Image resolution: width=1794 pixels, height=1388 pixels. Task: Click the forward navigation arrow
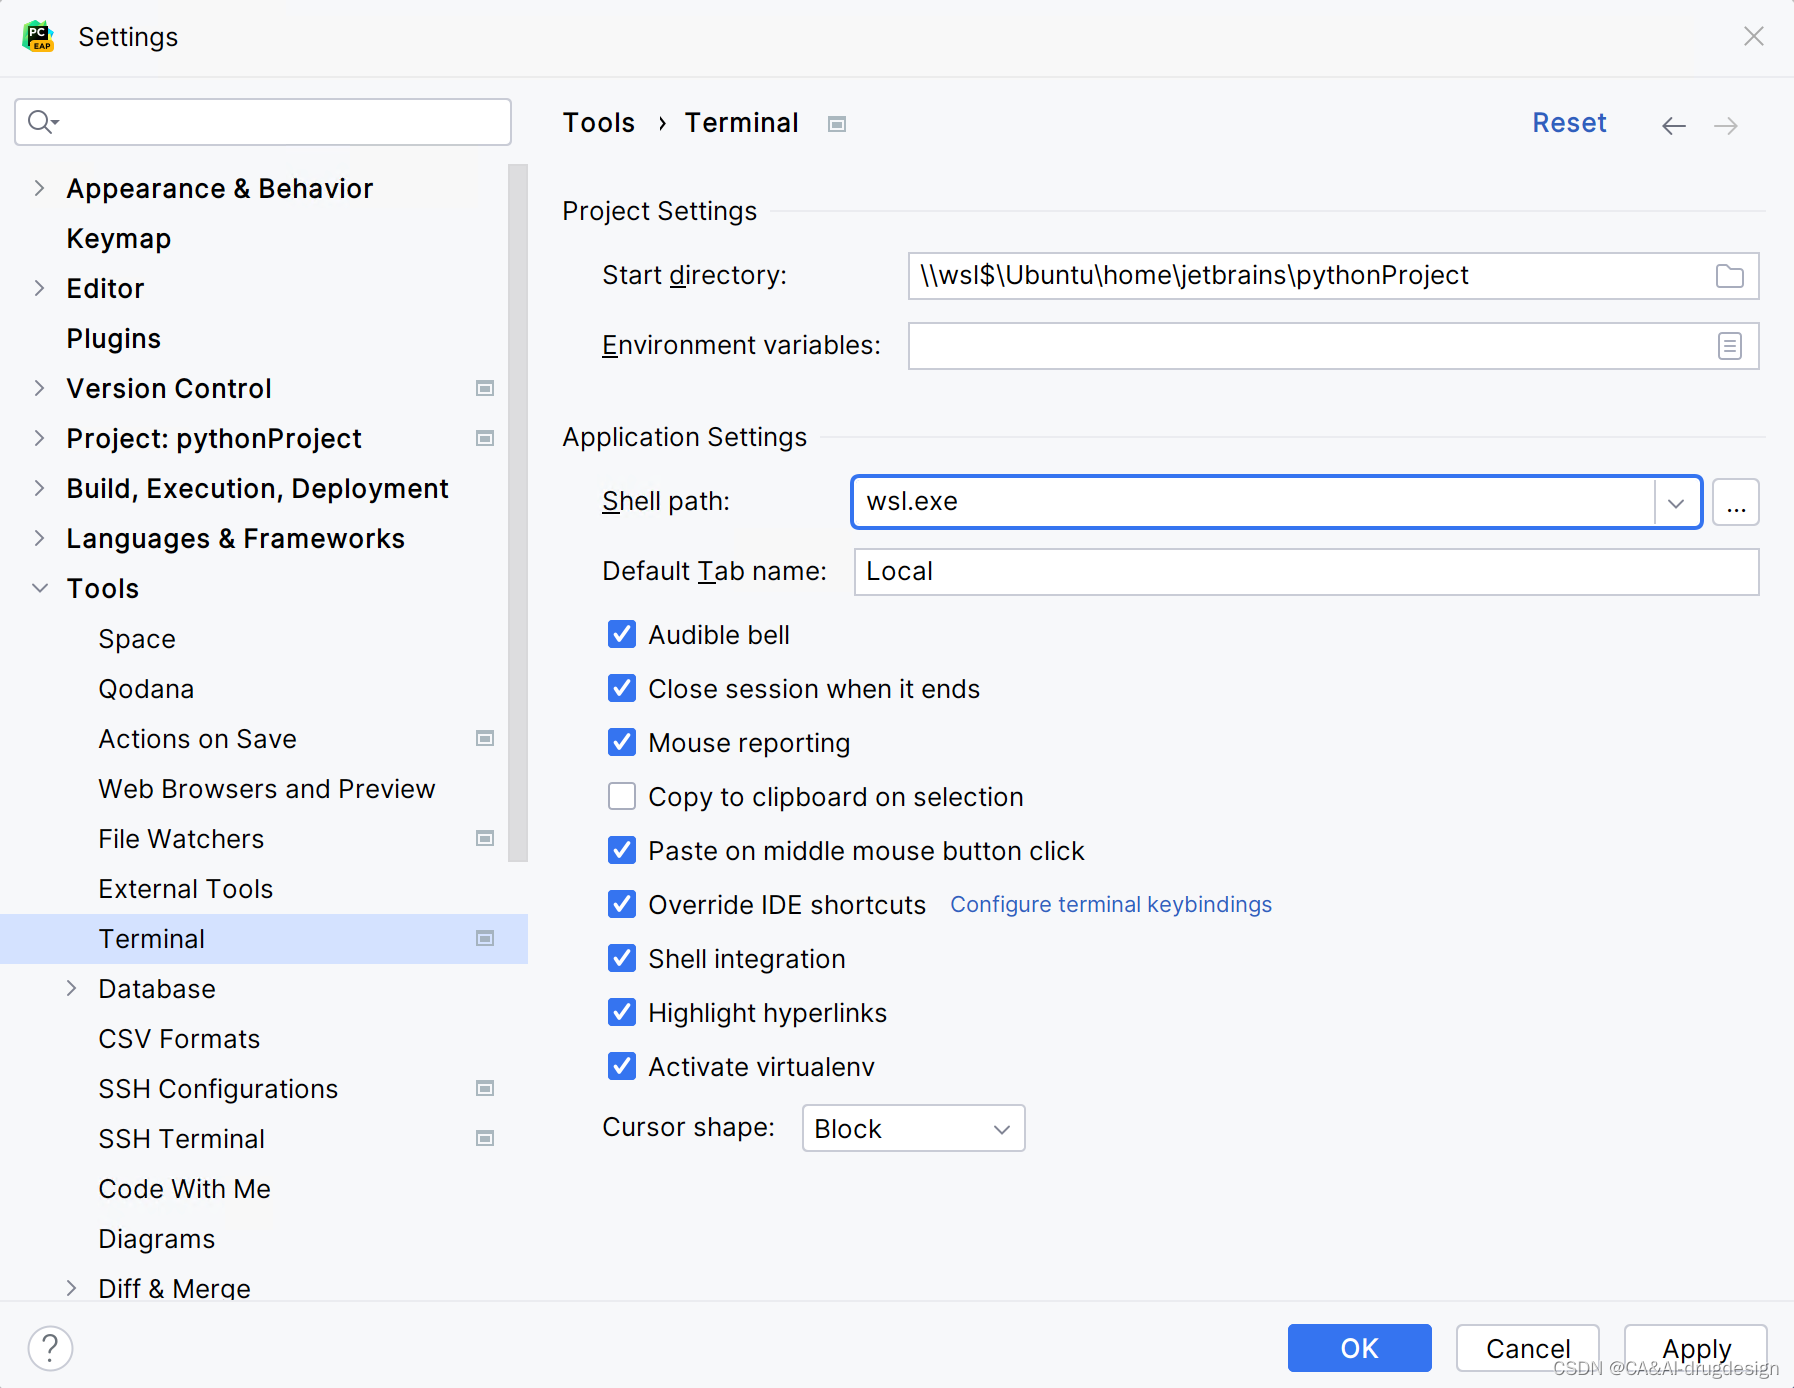pos(1726,125)
